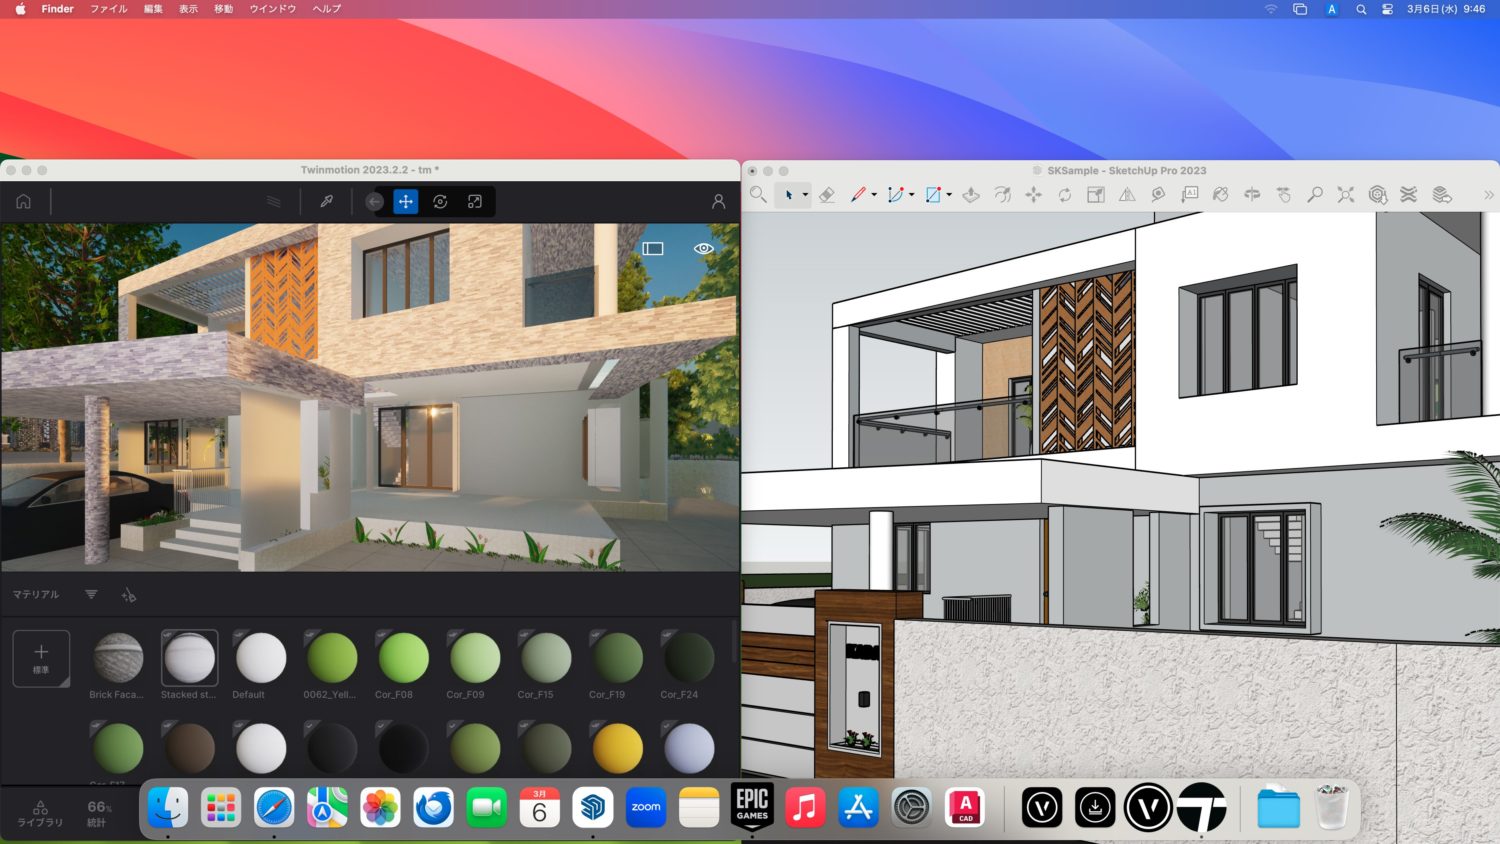
Task: Expand the Arc tool dropdown in SketchUp
Action: coord(912,195)
